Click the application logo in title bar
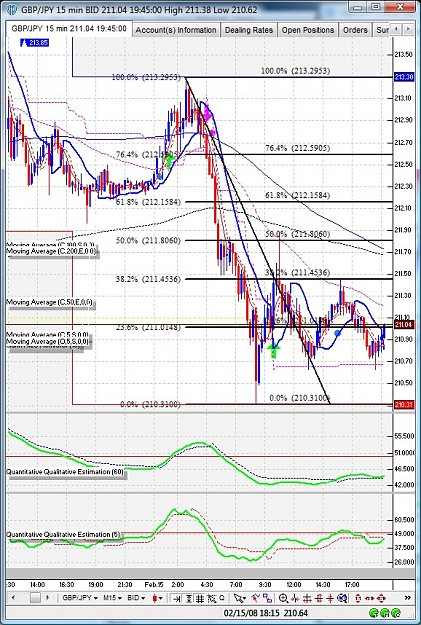 pos(12,8)
